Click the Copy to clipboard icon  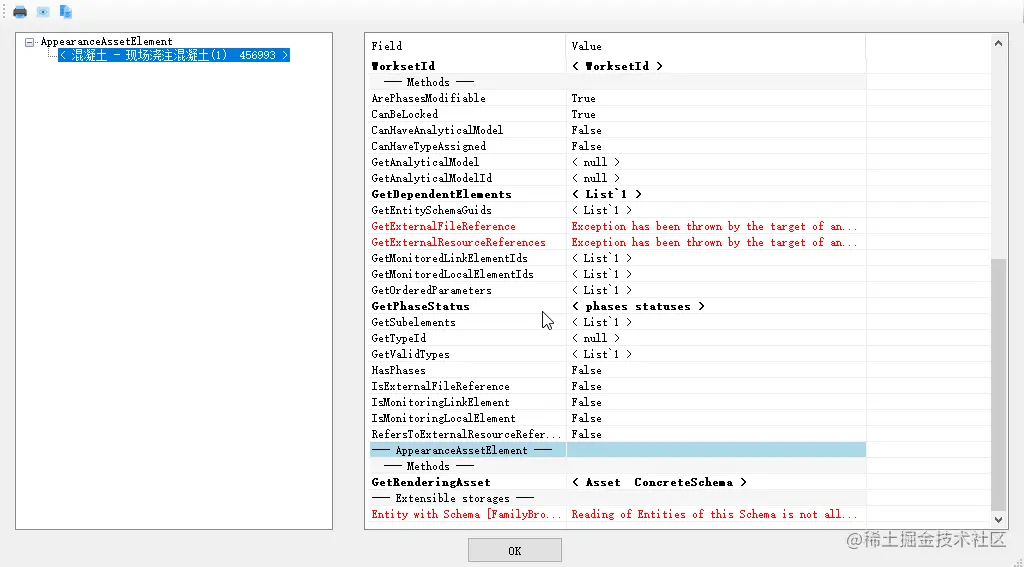click(66, 12)
